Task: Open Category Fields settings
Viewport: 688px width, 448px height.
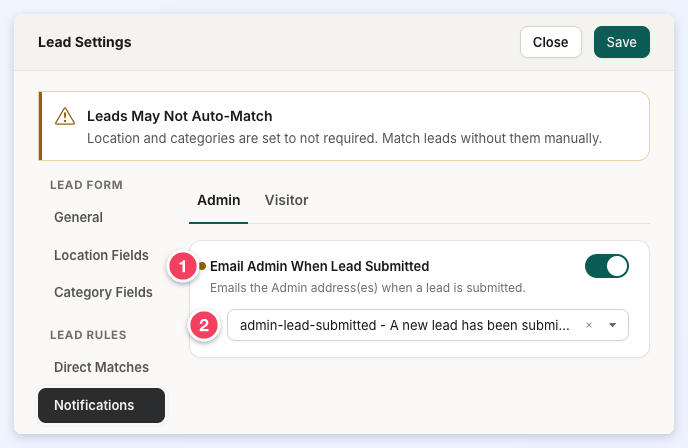Action: click(104, 292)
